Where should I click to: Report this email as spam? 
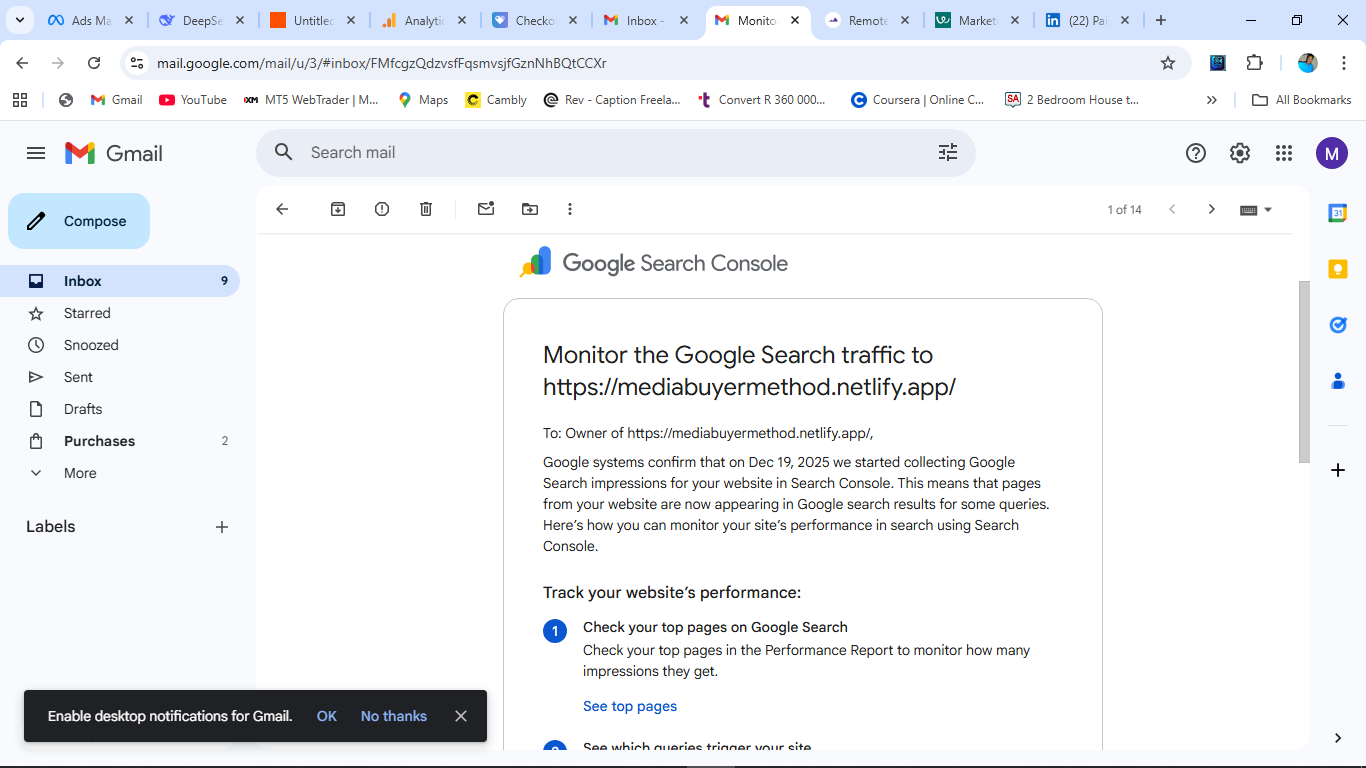coord(382,209)
